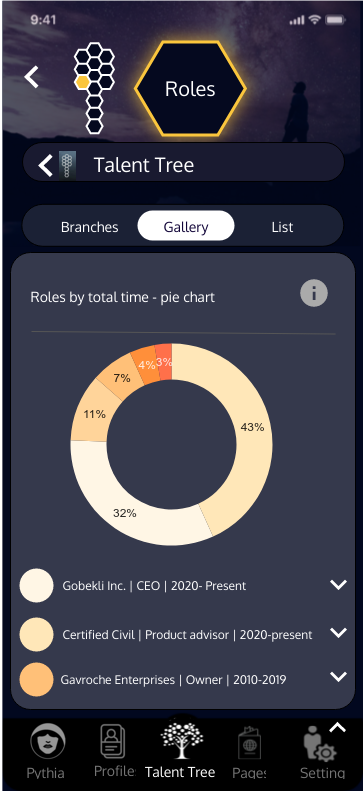Viewport: 363px width, 791px height.
Task: Open the Profiles ID card icon
Action: tap(113, 741)
